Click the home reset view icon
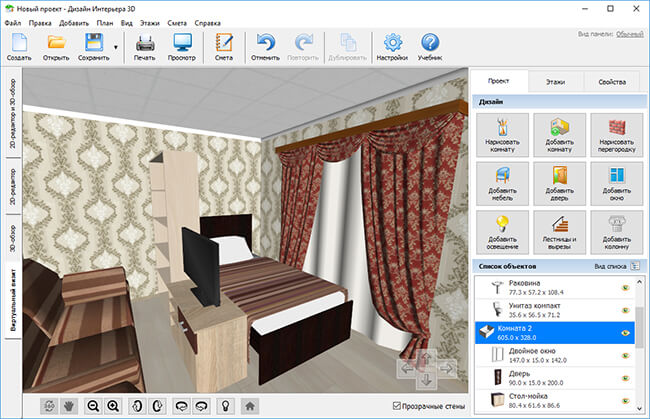This screenshot has height=419, width=650. tap(250, 406)
